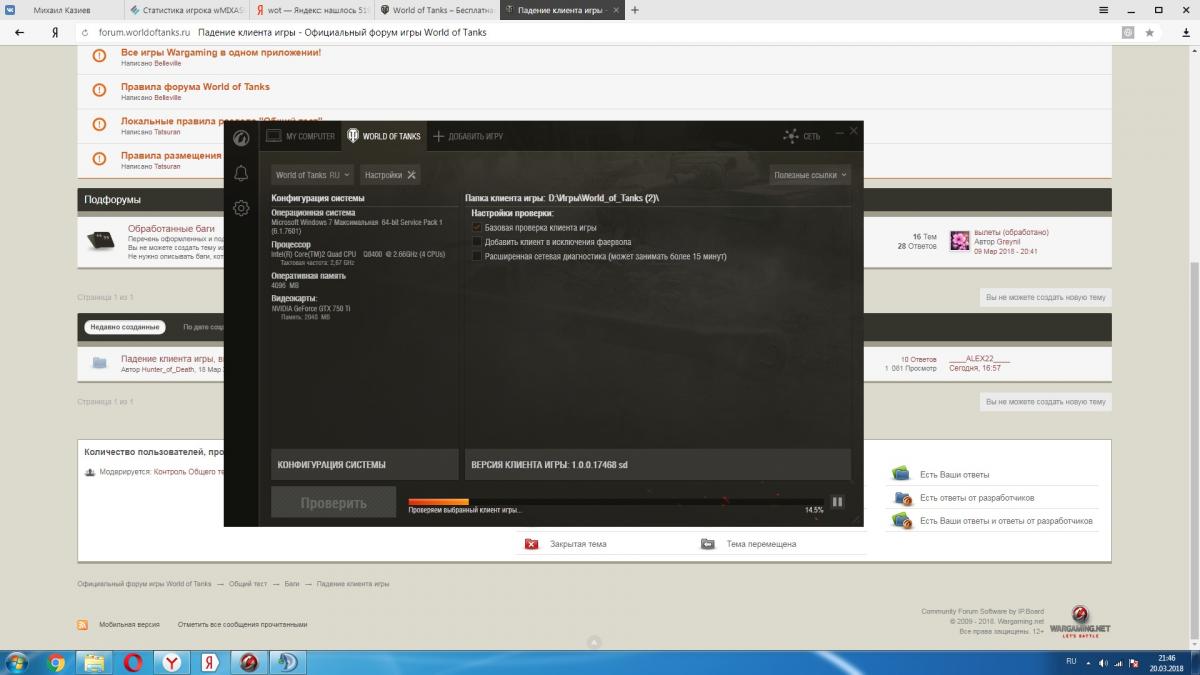Click Добавить игру tab
This screenshot has height=675, width=1200.
468,136
